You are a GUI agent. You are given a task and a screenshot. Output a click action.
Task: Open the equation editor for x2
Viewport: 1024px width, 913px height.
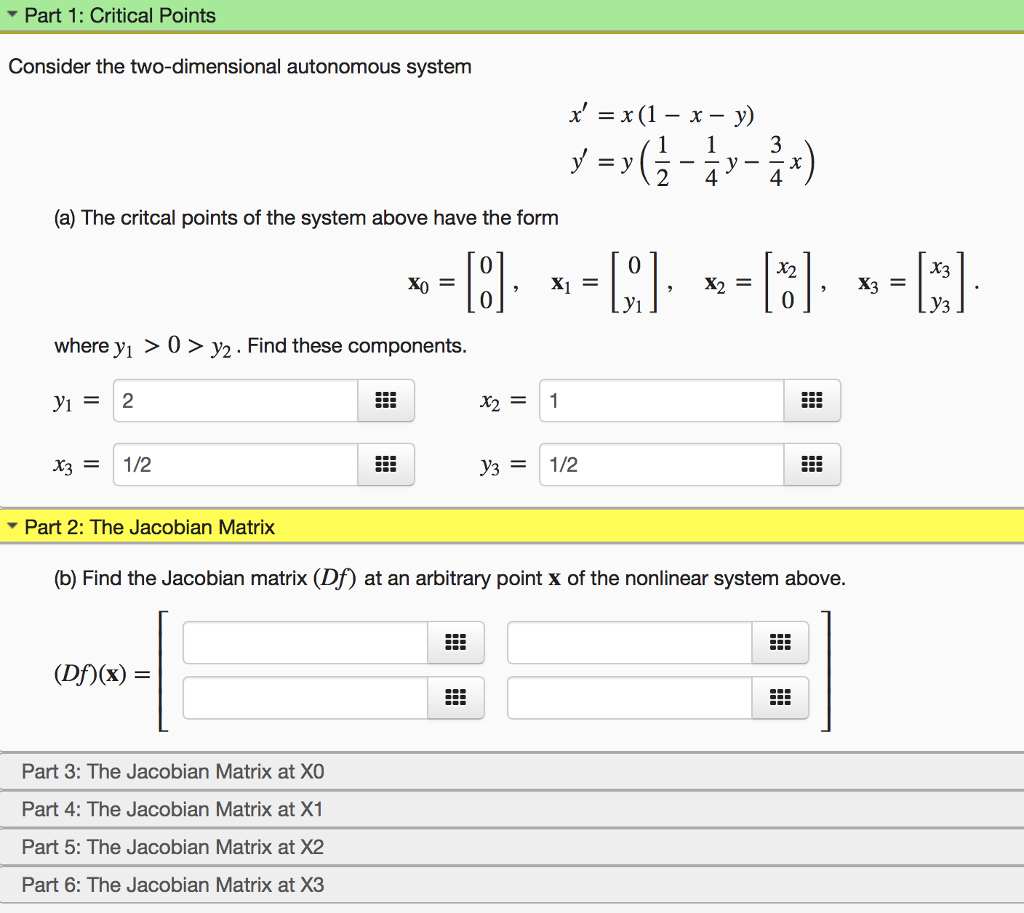812,400
